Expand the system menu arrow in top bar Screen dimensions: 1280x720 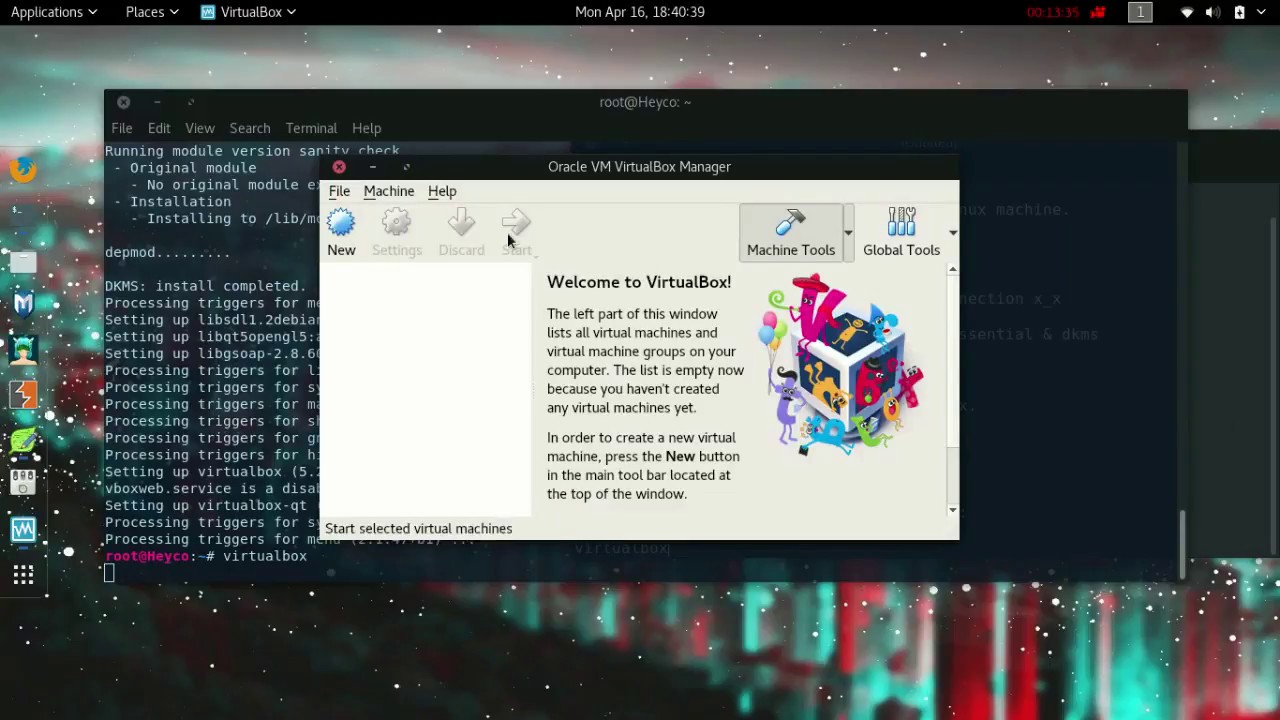(1263, 12)
